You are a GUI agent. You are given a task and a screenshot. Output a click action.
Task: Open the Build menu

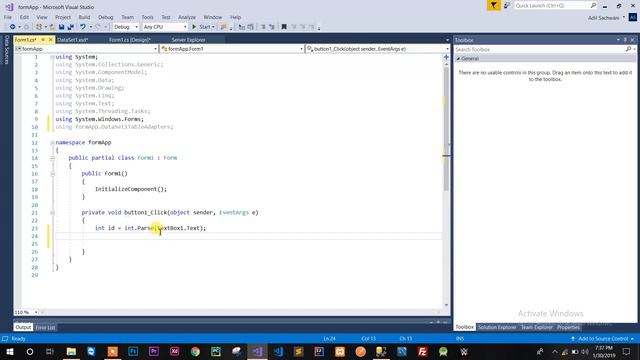click(x=84, y=17)
